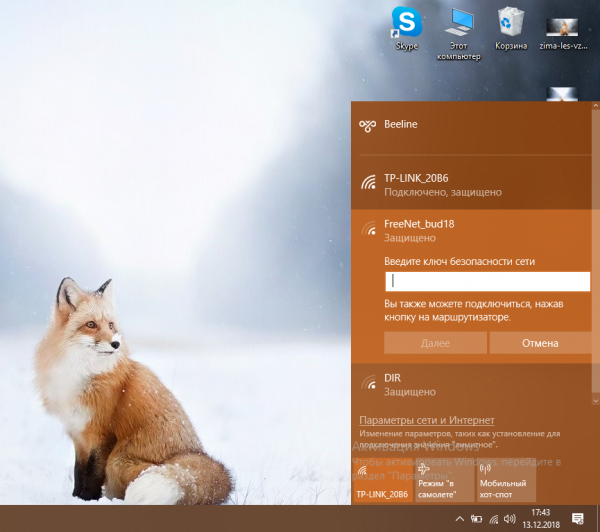Image resolution: width=600 pixels, height=532 pixels.
Task: Click the FreeNet_bud18 network name
Action: click(x=418, y=224)
